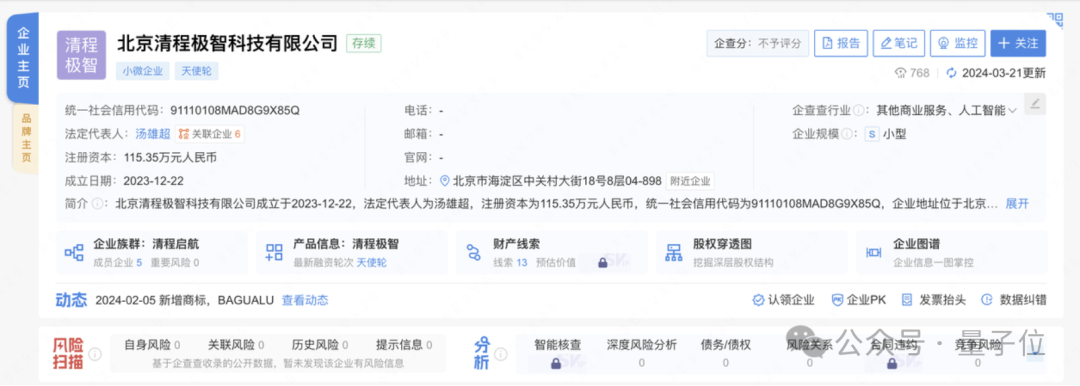Select the 小微企业 tag

coord(142,70)
